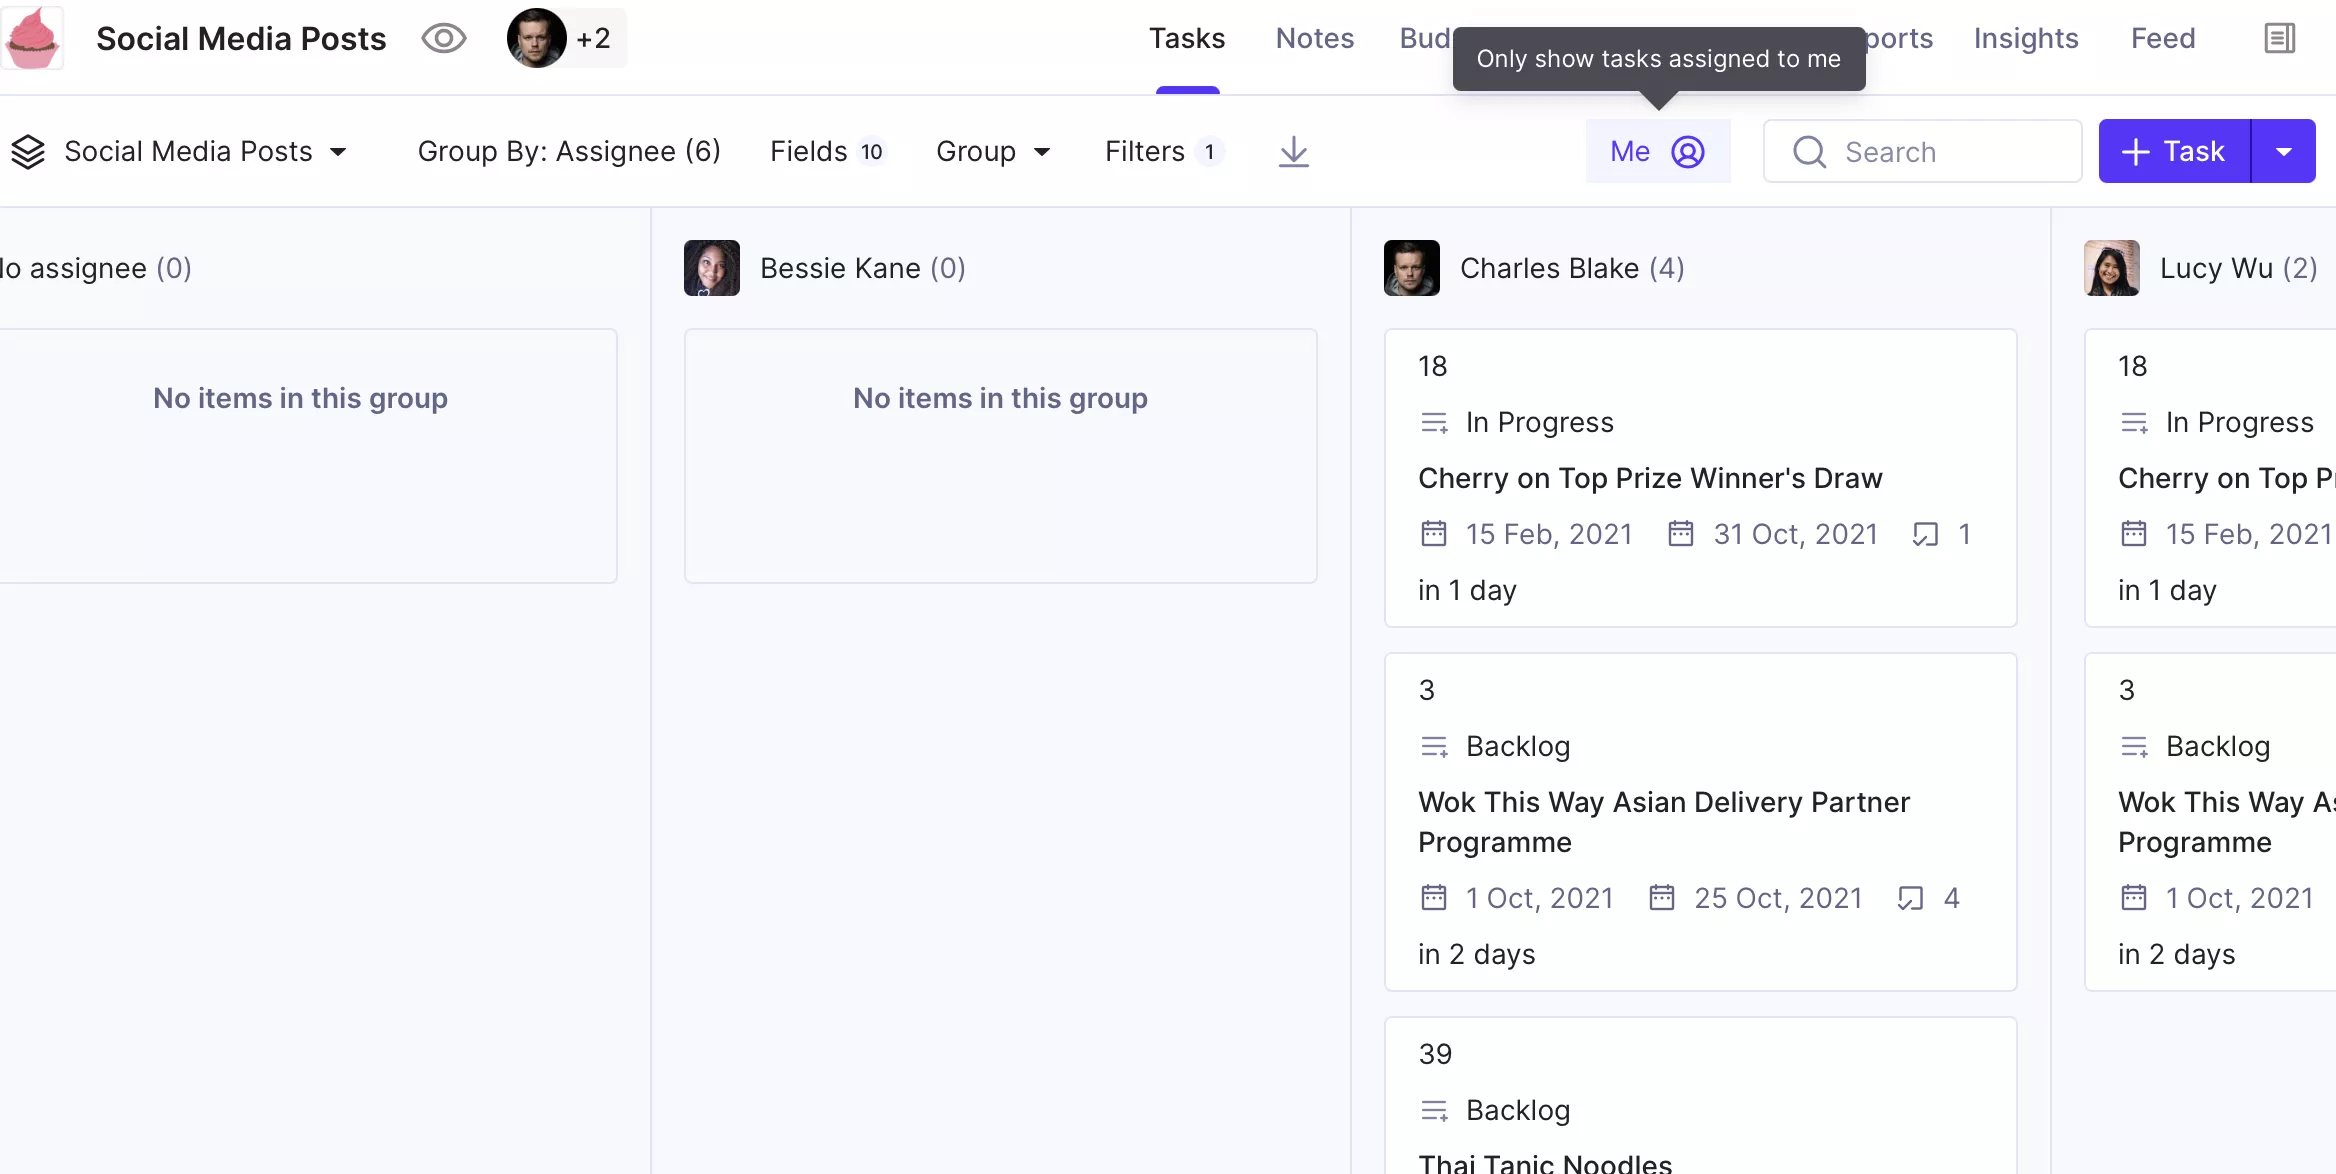Click the magnifier search icon
Viewport: 2336px width, 1174px height.
click(1810, 152)
